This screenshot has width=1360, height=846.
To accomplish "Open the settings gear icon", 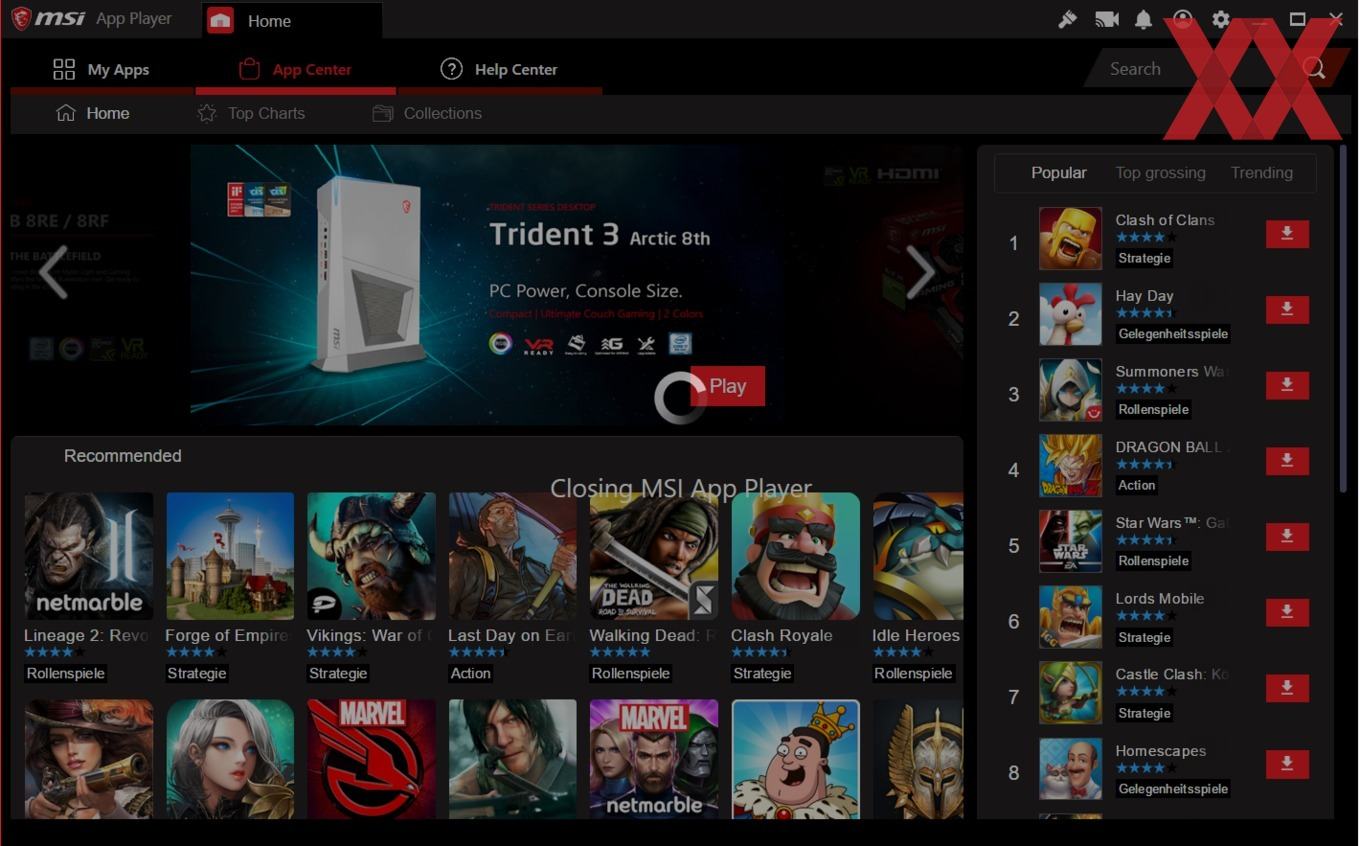I will [1221, 19].
